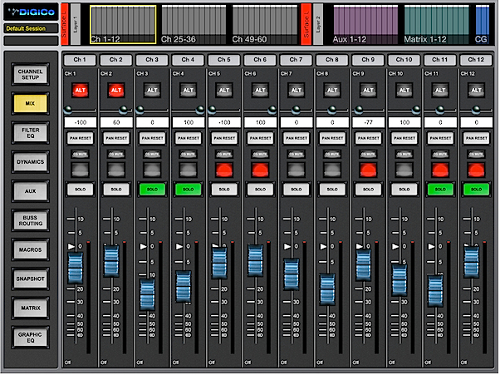The image size is (500, 375).
Task: Reset the pan on Ch 10
Action: [404, 138]
